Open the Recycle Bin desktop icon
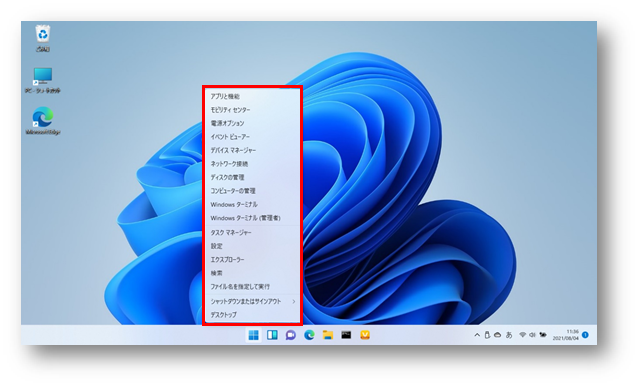The width and height of the screenshot is (639, 387). (x=43, y=38)
